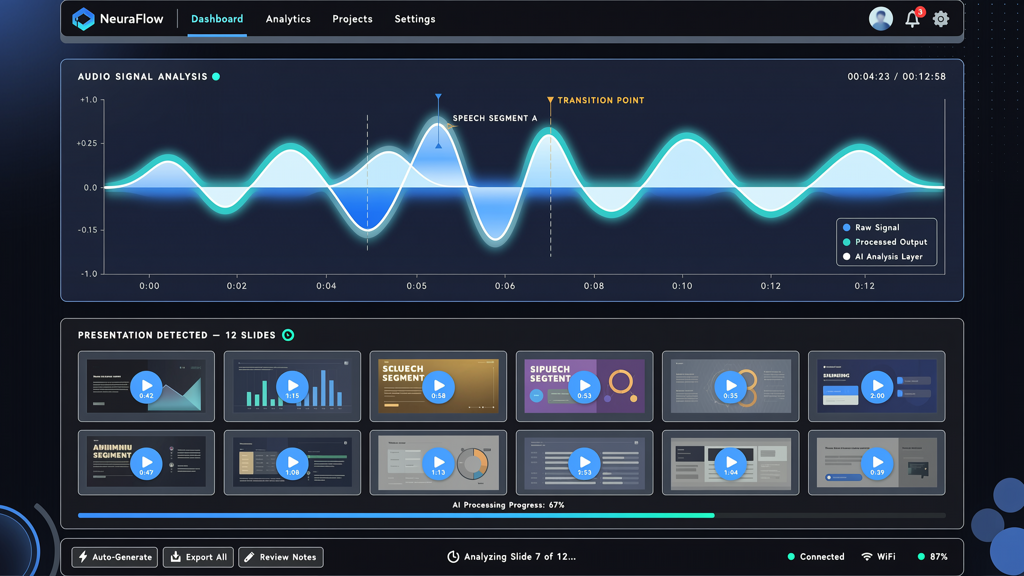
Task: Click the pencil icon on Review Notes
Action: pos(249,557)
